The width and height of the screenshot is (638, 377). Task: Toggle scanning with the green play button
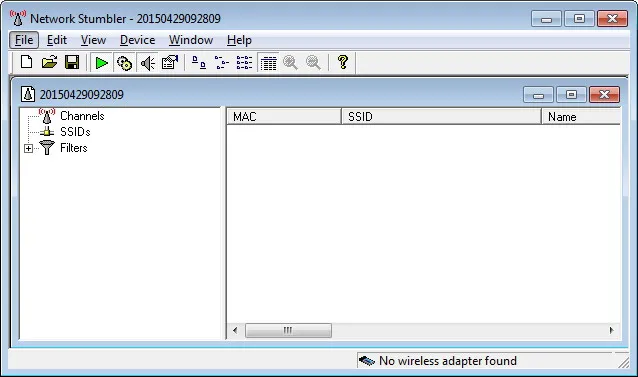pos(101,63)
